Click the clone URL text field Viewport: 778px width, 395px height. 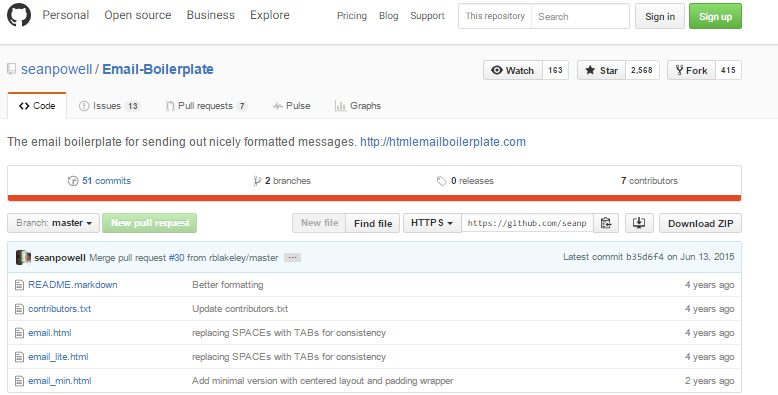527,223
